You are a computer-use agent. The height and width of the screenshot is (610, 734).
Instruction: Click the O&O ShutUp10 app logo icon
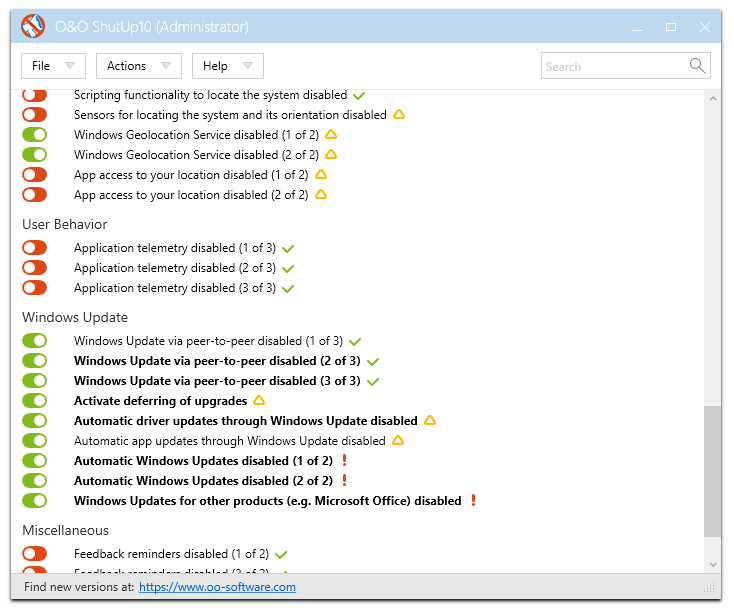point(33,26)
